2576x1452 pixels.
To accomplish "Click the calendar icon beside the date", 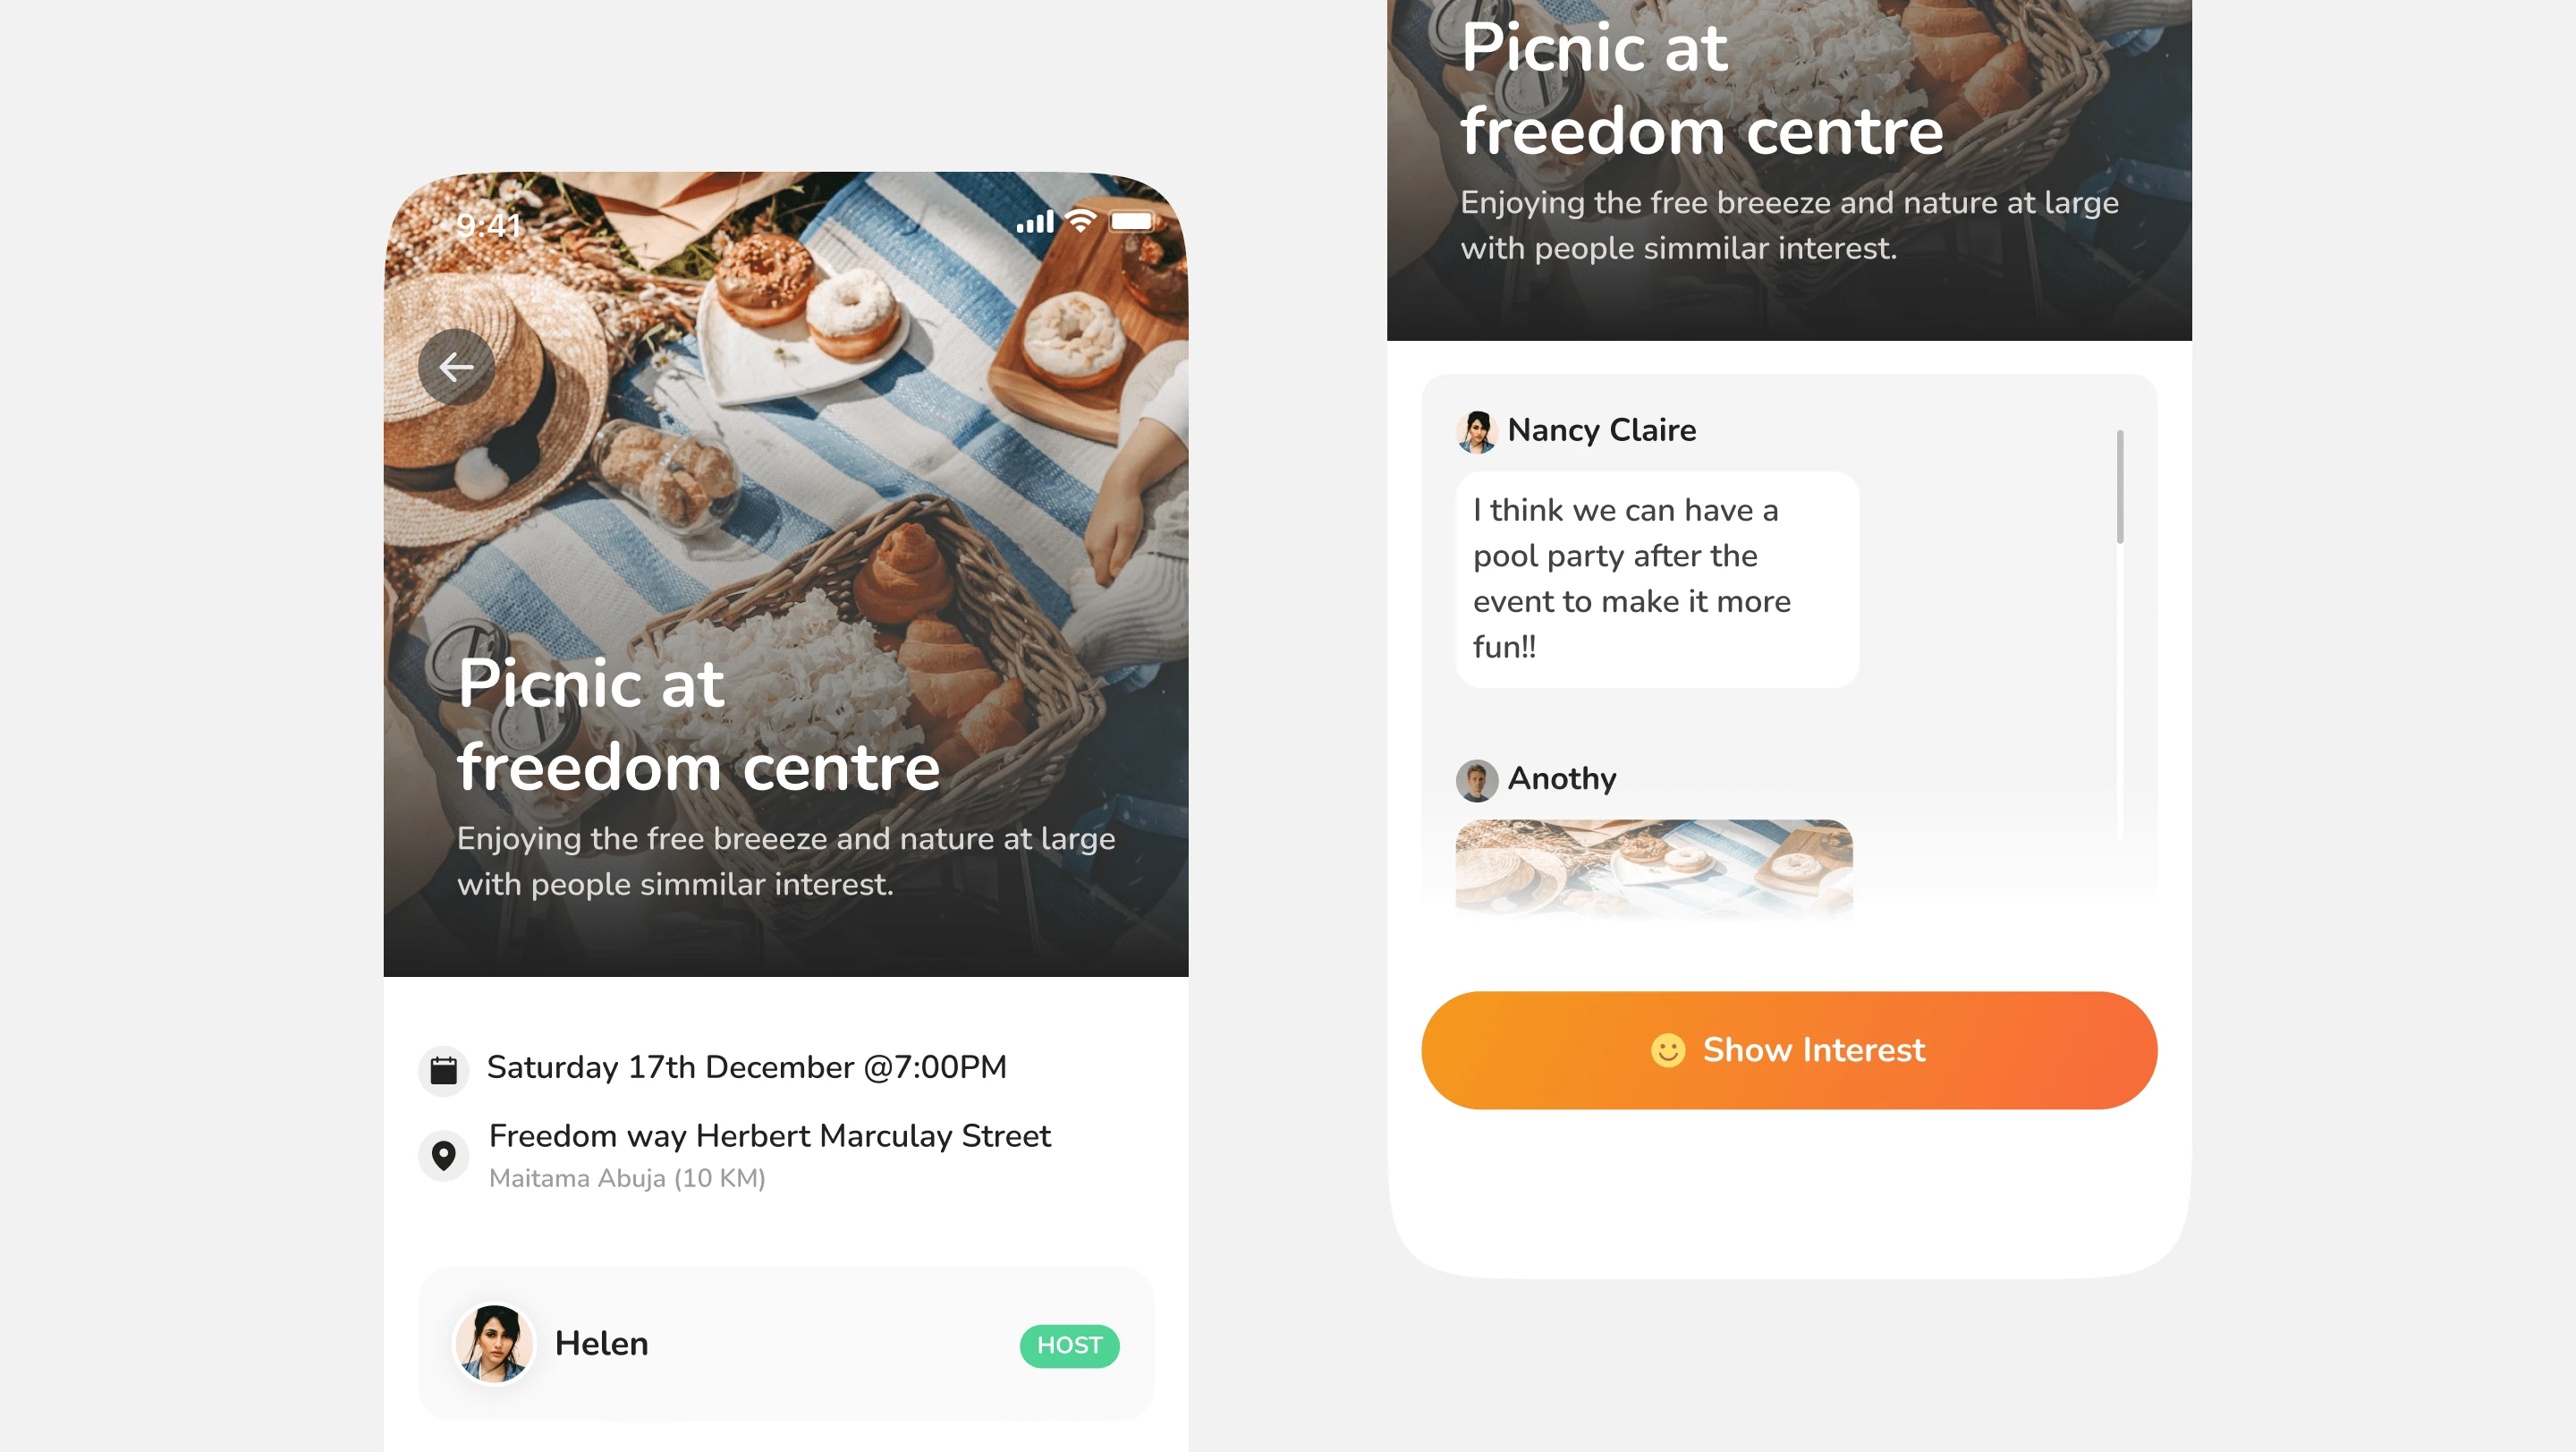I will [x=443, y=1070].
